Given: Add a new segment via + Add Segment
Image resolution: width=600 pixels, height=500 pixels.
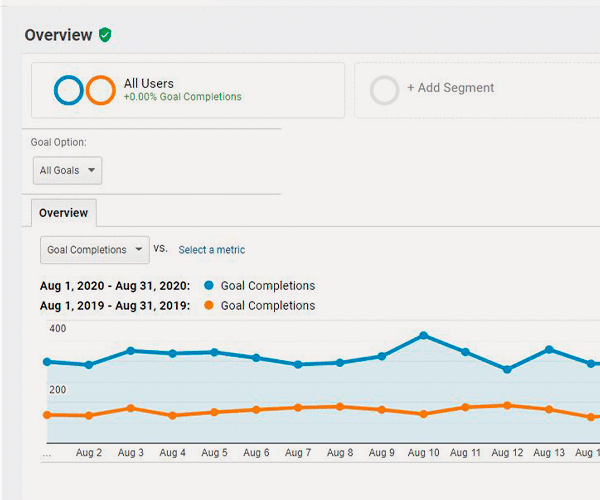Looking at the screenshot, I should pos(450,88).
